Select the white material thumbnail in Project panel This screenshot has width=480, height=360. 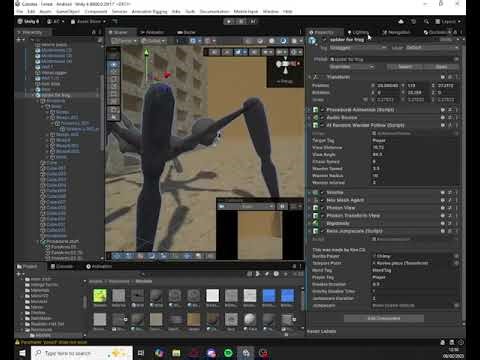click(x=212, y=296)
